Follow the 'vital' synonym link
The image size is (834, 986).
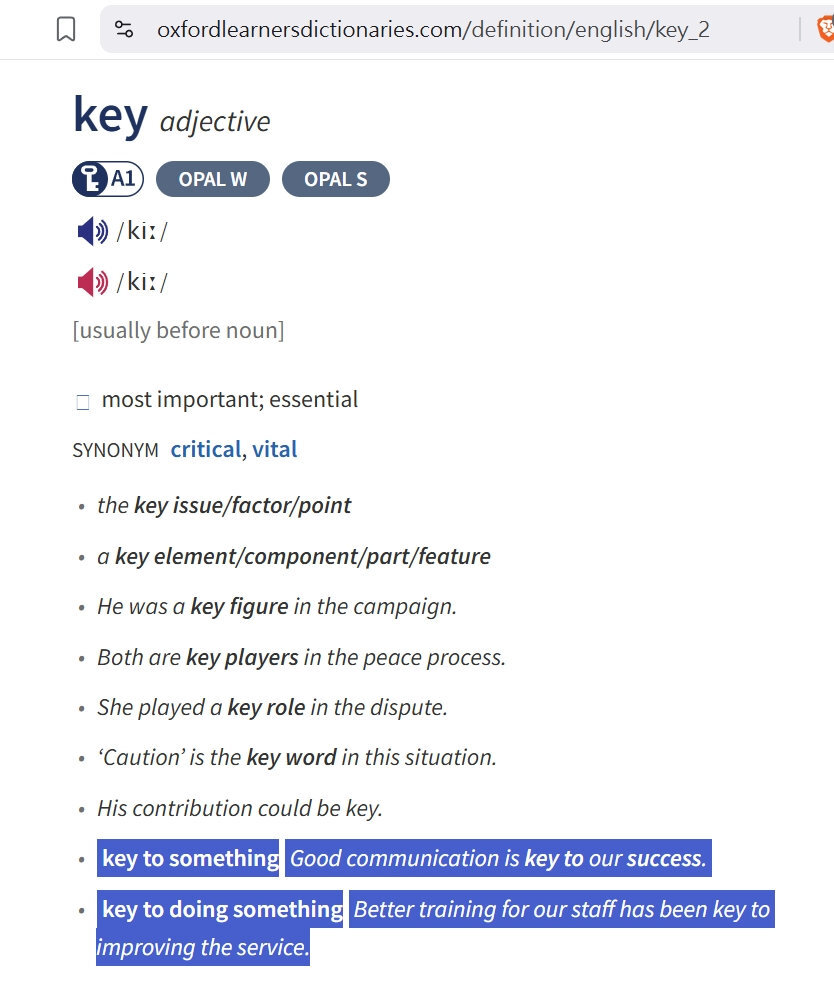[x=275, y=450]
